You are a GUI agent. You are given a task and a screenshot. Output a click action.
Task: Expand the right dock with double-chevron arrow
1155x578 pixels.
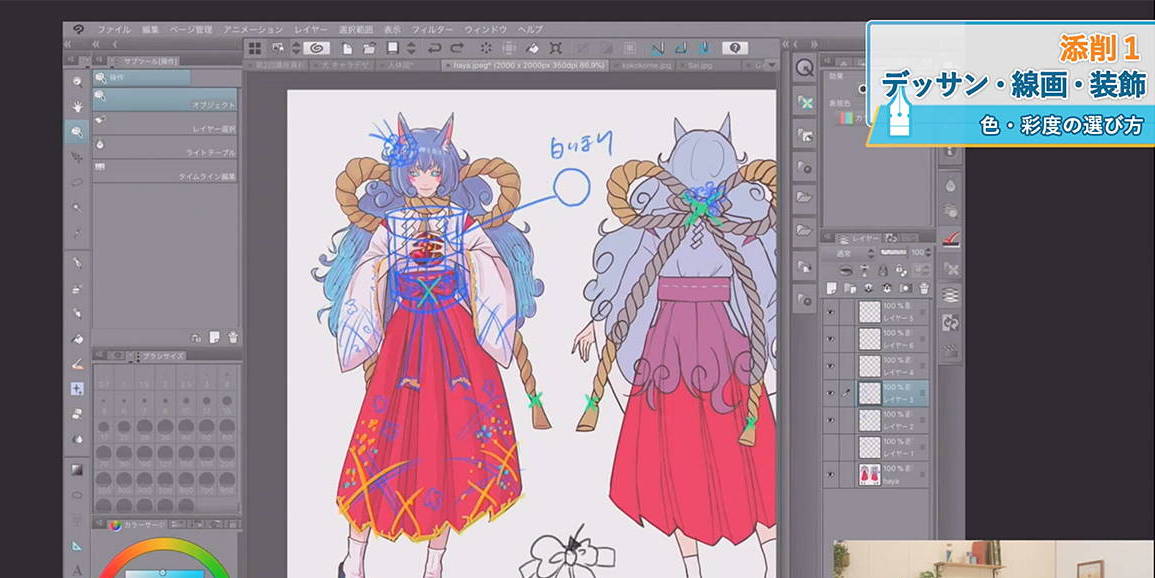[x=787, y=44]
